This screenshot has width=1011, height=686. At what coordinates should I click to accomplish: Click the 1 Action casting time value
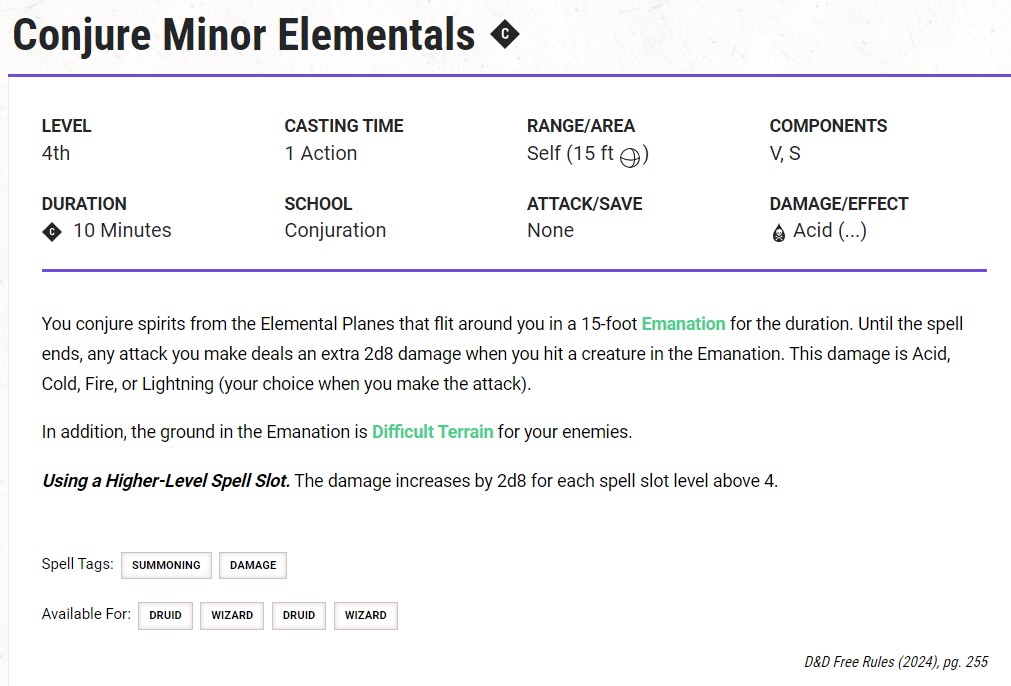point(320,154)
